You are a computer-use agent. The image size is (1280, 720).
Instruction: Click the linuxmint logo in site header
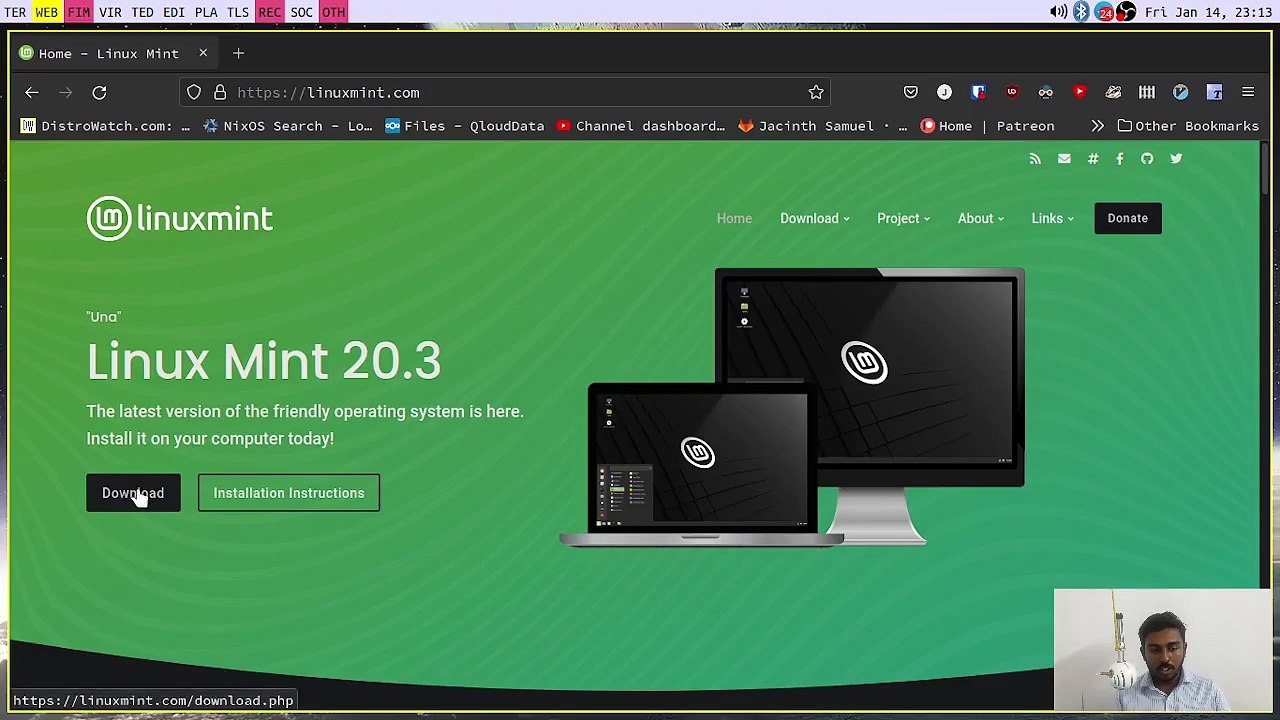click(180, 218)
